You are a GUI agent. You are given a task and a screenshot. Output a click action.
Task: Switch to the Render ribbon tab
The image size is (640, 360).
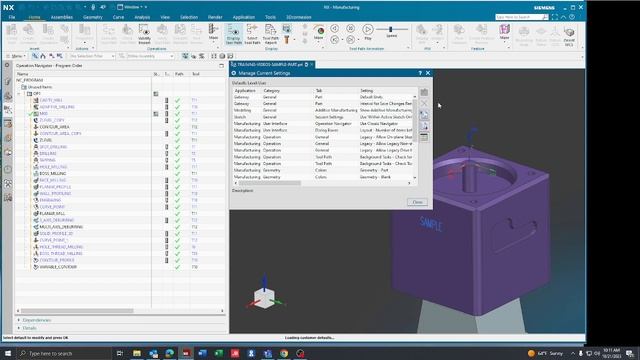coord(215,17)
